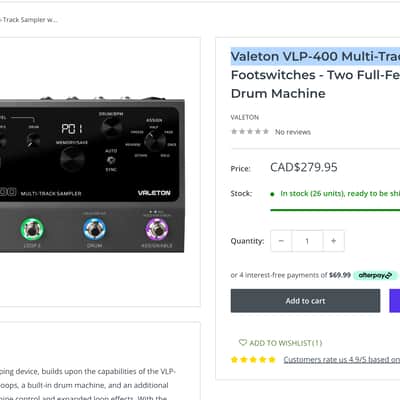Click the green in-stock progress bar
400x400 pixels.
coord(335,210)
